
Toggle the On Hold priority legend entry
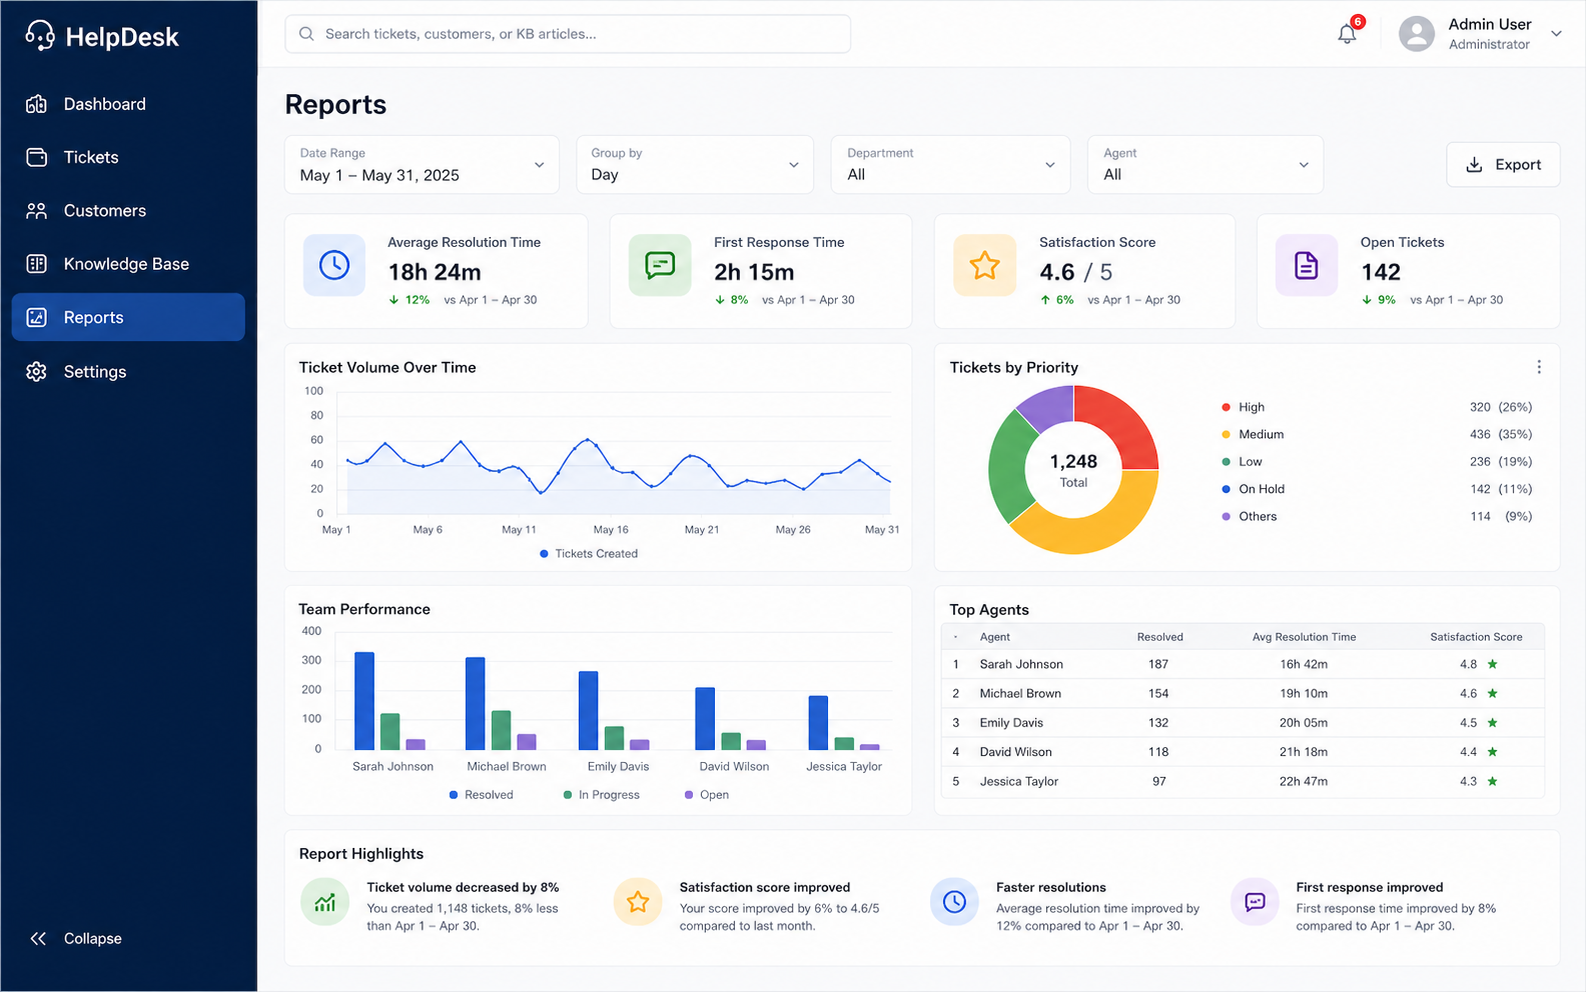pyautogui.click(x=1253, y=489)
